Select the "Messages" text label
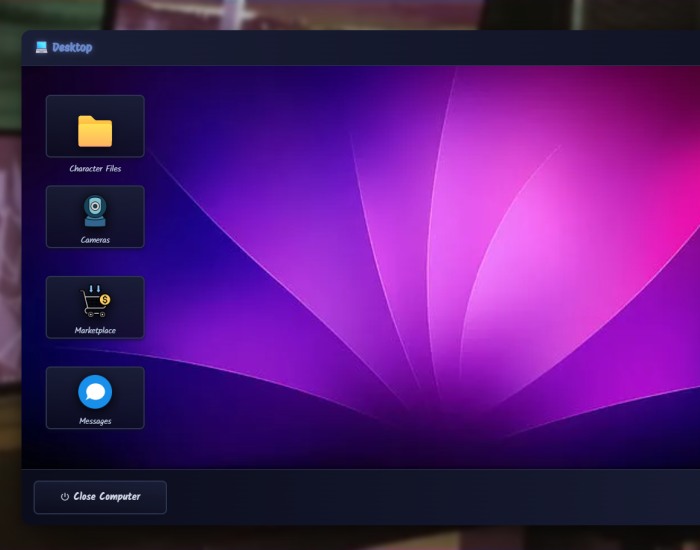700x550 pixels. 95,421
